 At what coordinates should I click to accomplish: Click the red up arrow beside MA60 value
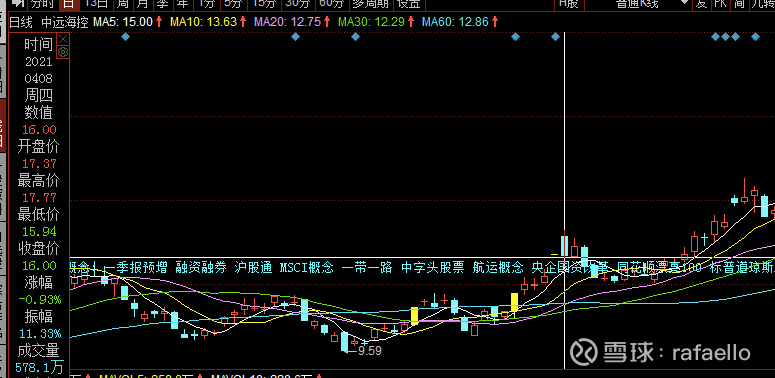point(495,22)
